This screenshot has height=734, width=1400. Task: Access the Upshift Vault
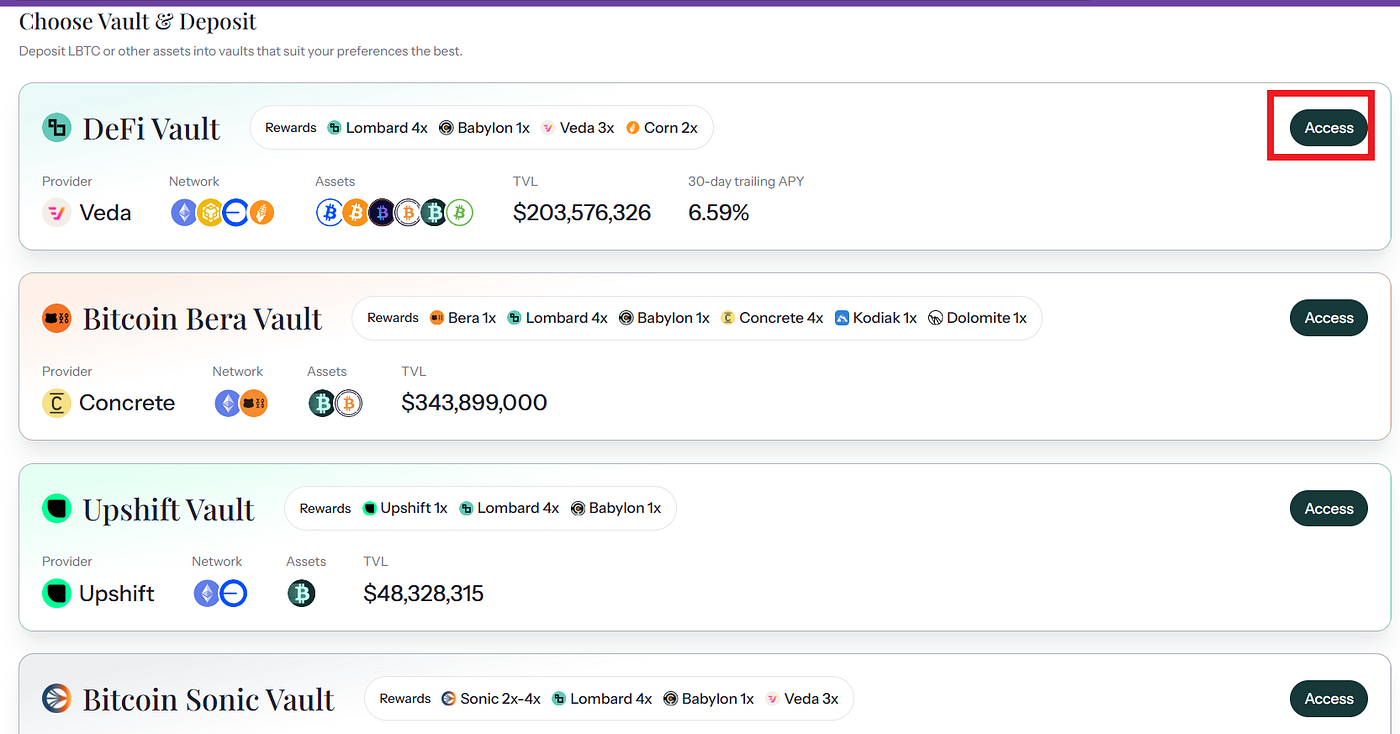(1328, 509)
